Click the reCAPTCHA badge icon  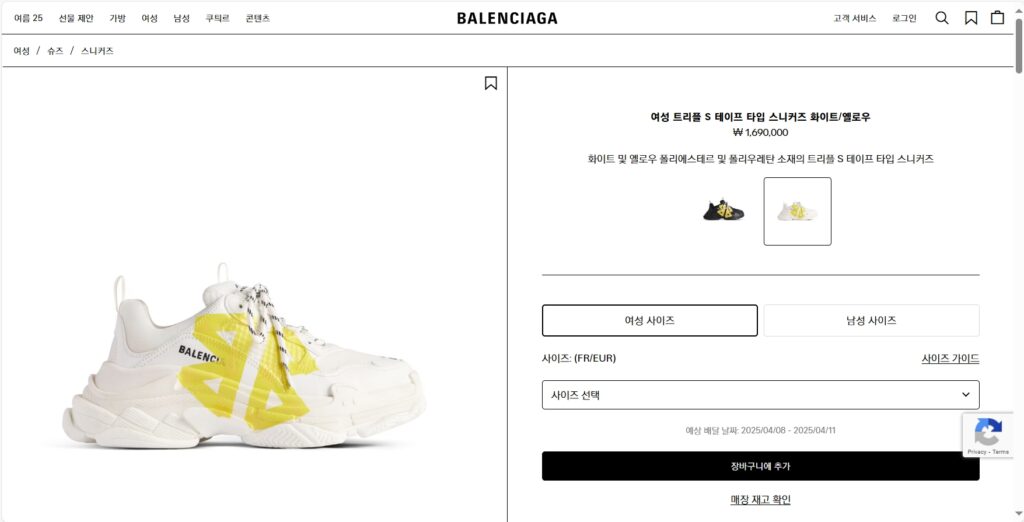987,432
